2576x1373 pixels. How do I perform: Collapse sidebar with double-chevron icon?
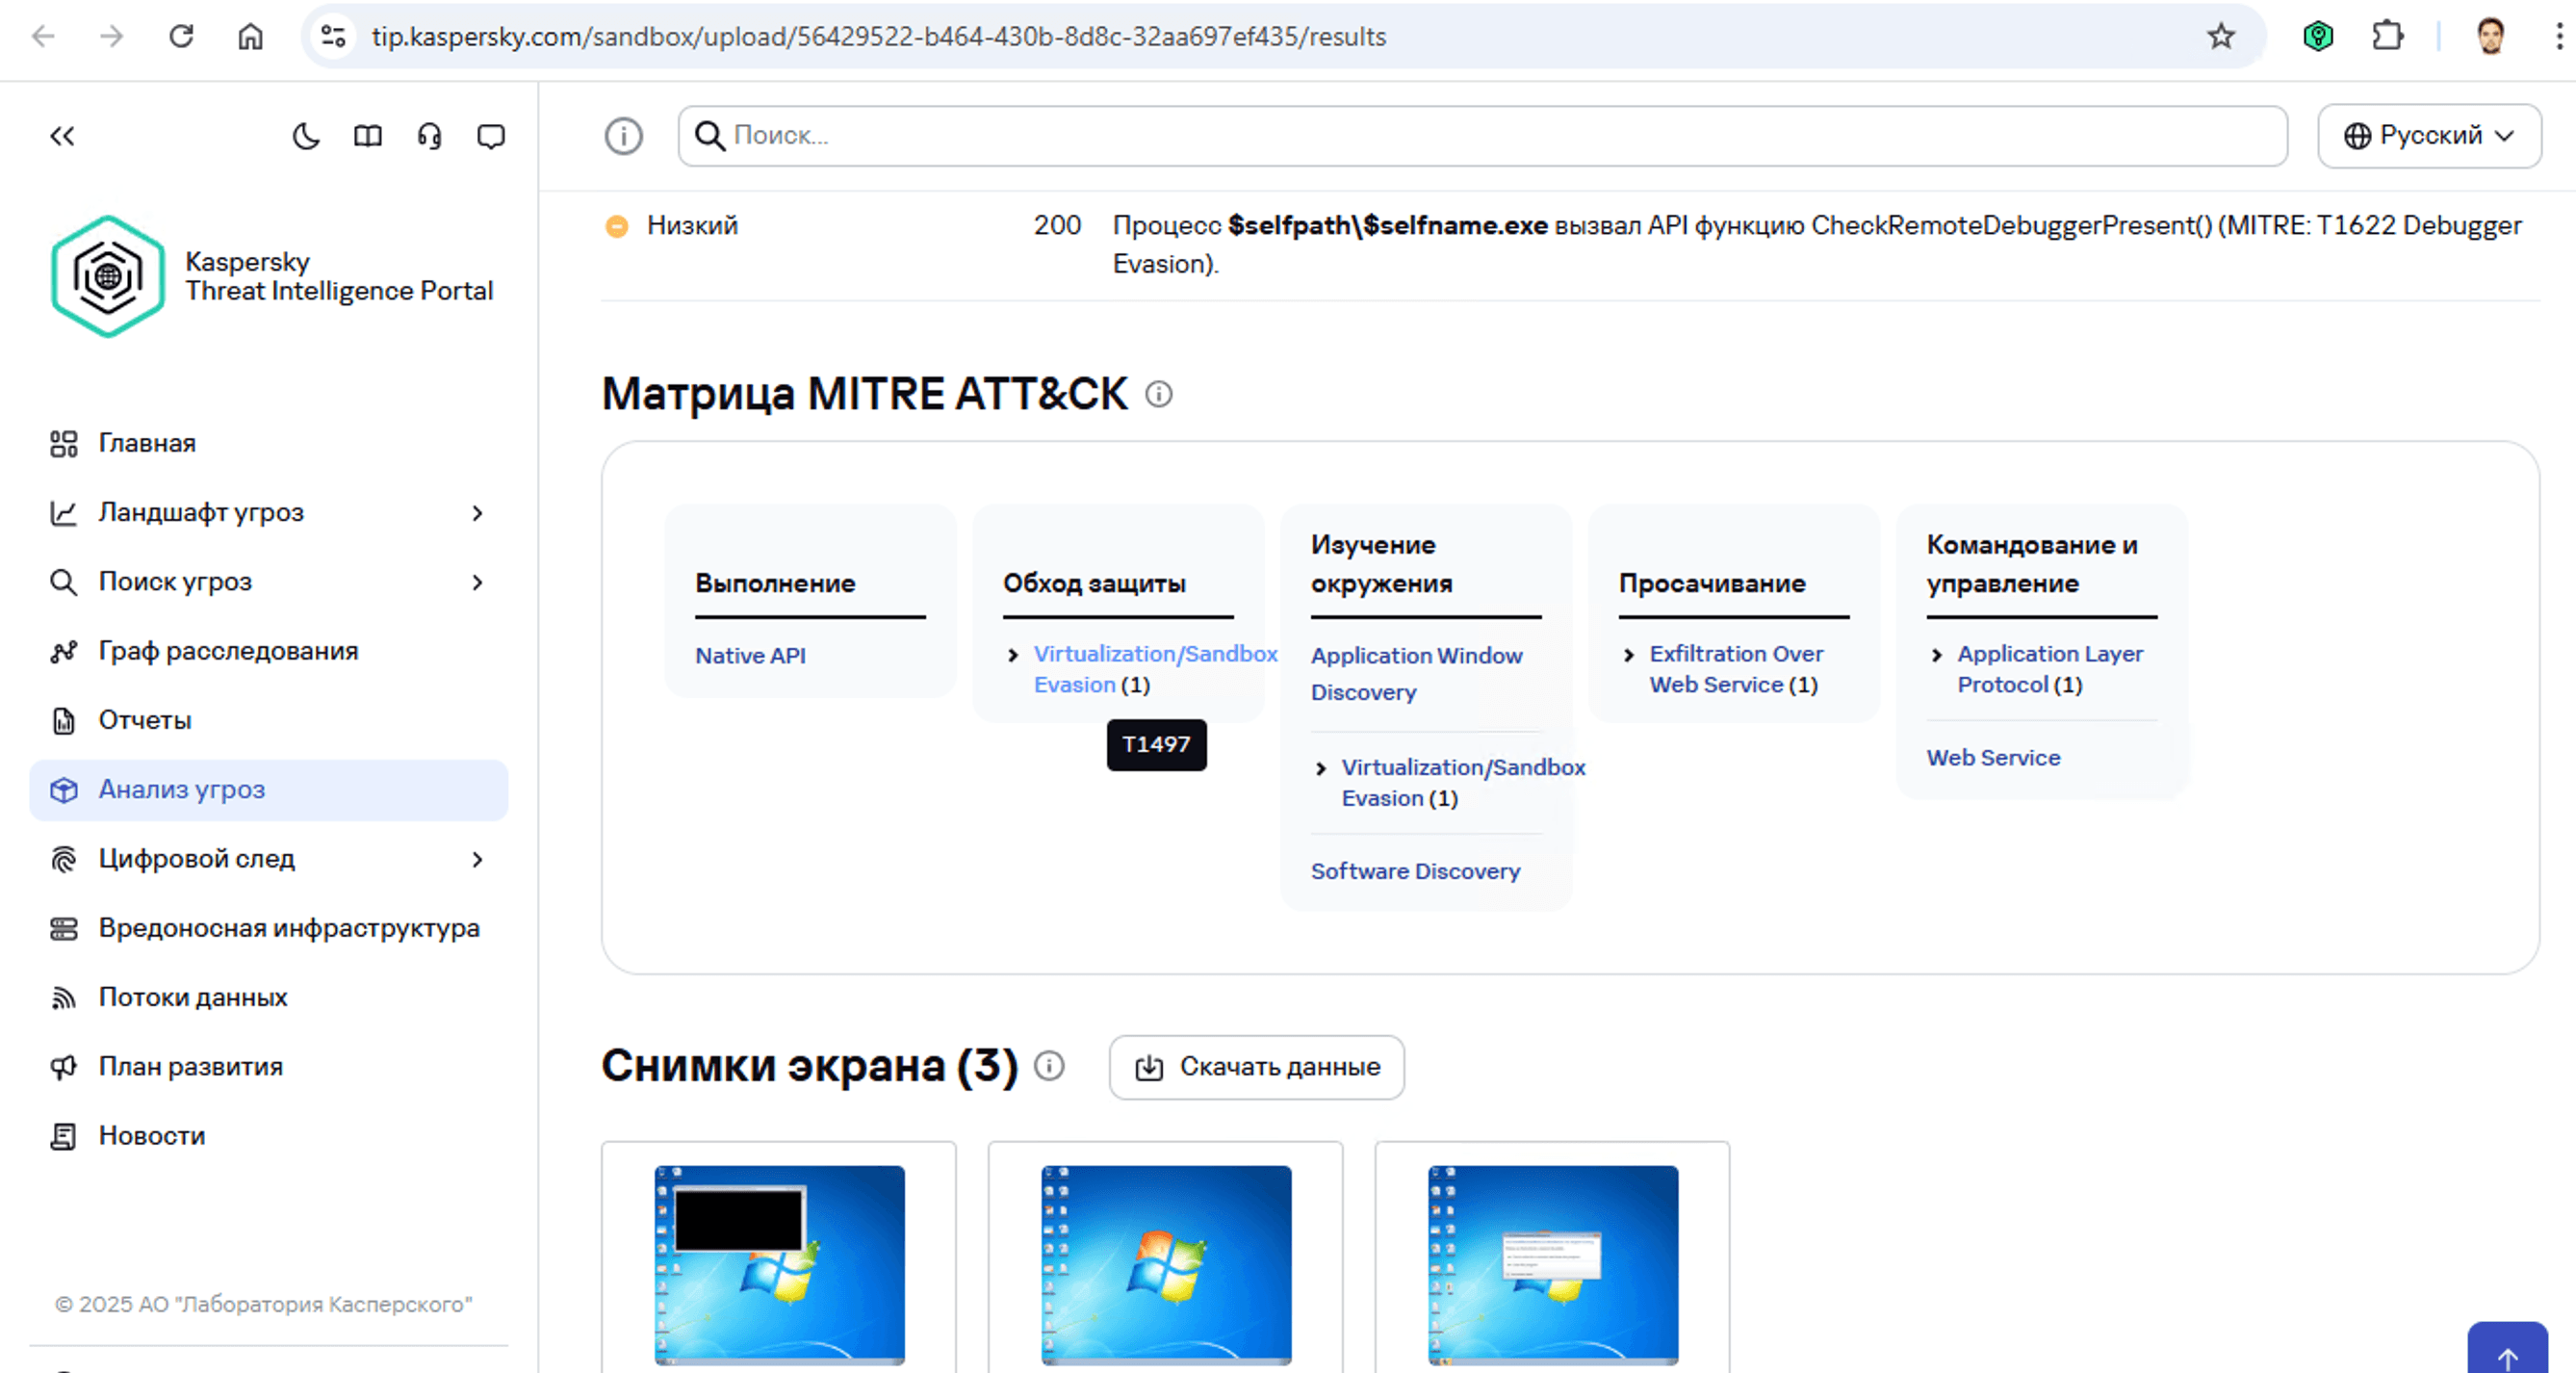point(62,136)
